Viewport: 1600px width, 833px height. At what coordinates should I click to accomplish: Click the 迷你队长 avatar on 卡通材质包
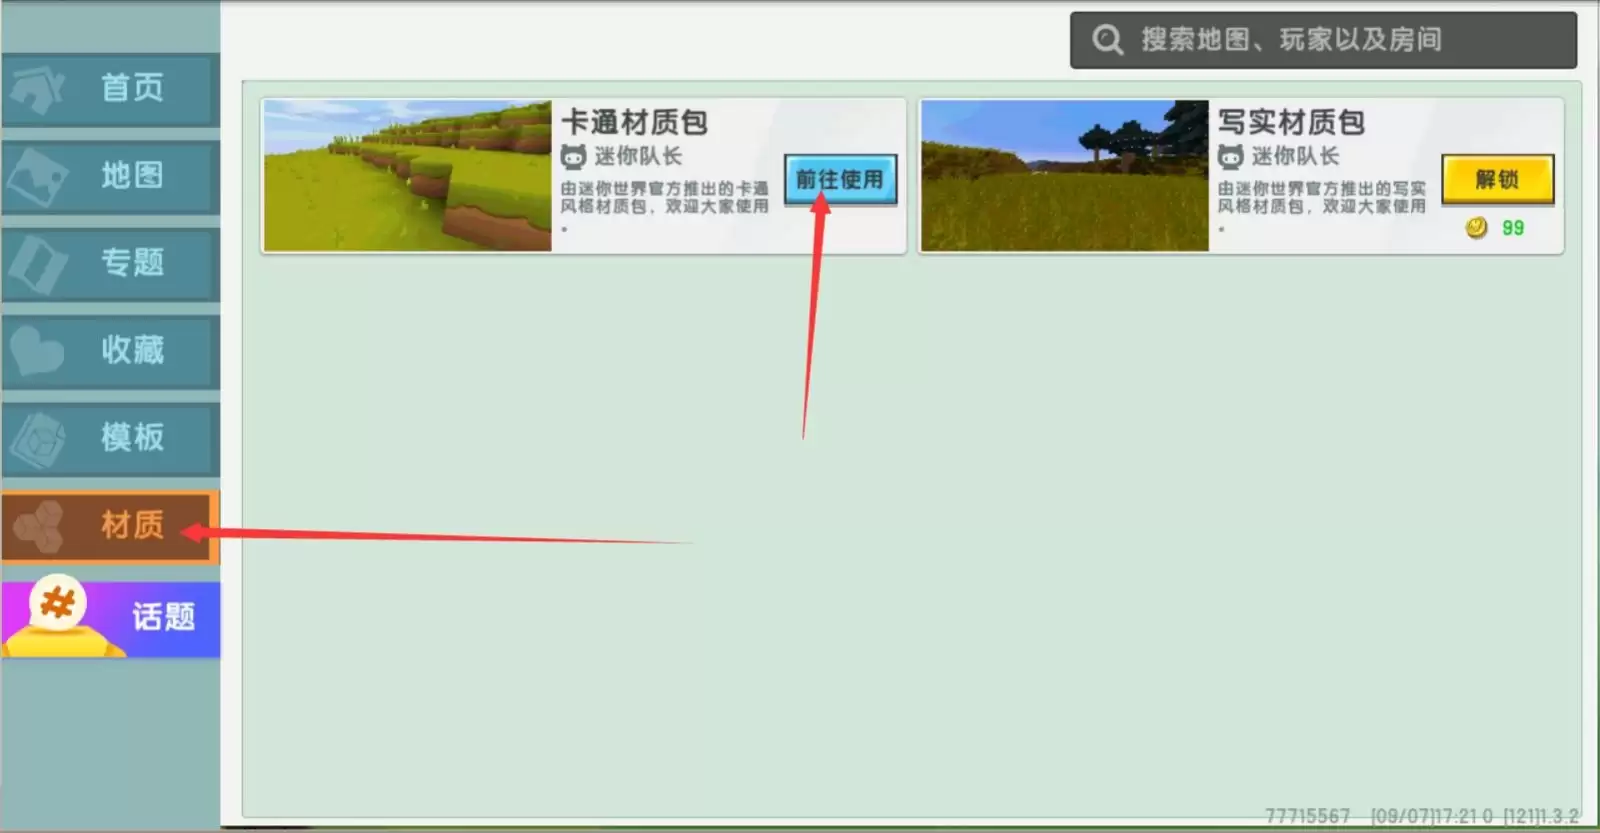[573, 157]
